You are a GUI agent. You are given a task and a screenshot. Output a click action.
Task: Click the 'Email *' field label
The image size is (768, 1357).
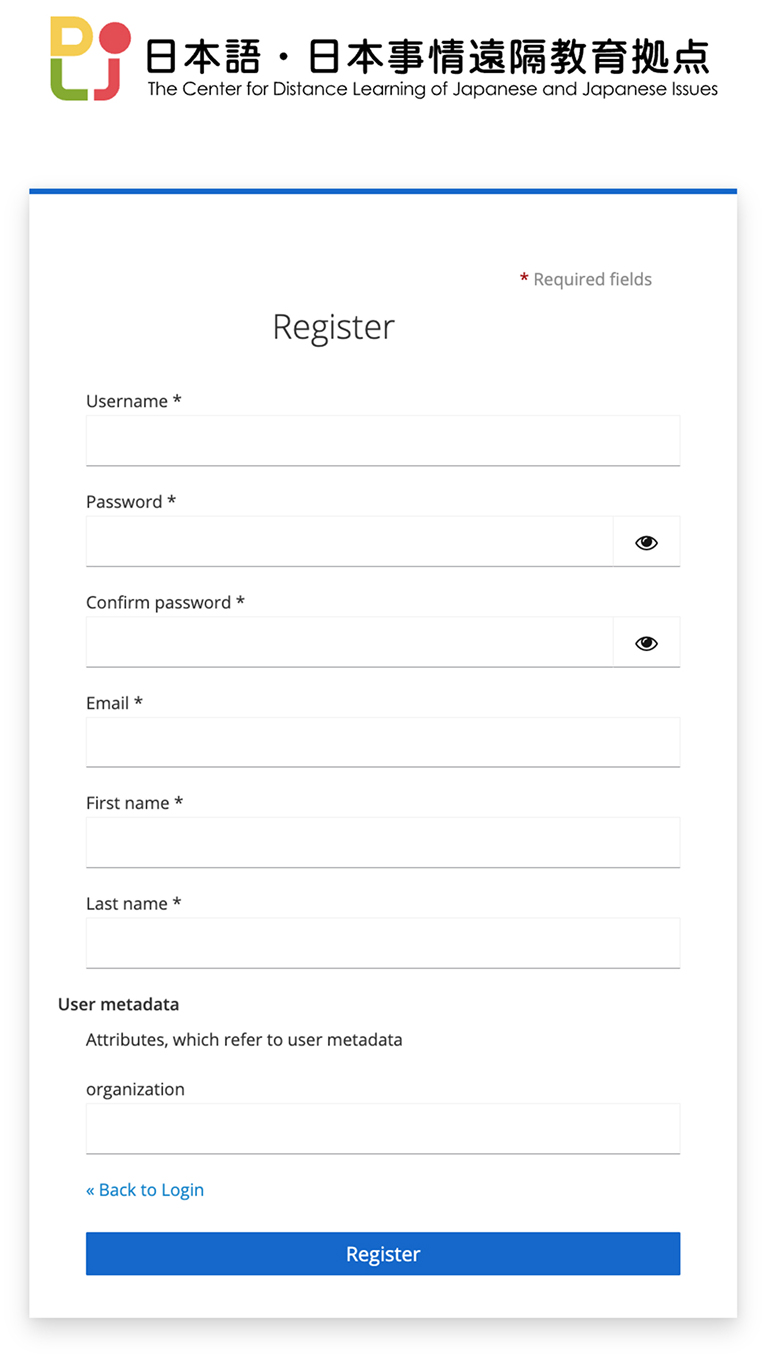coord(114,703)
